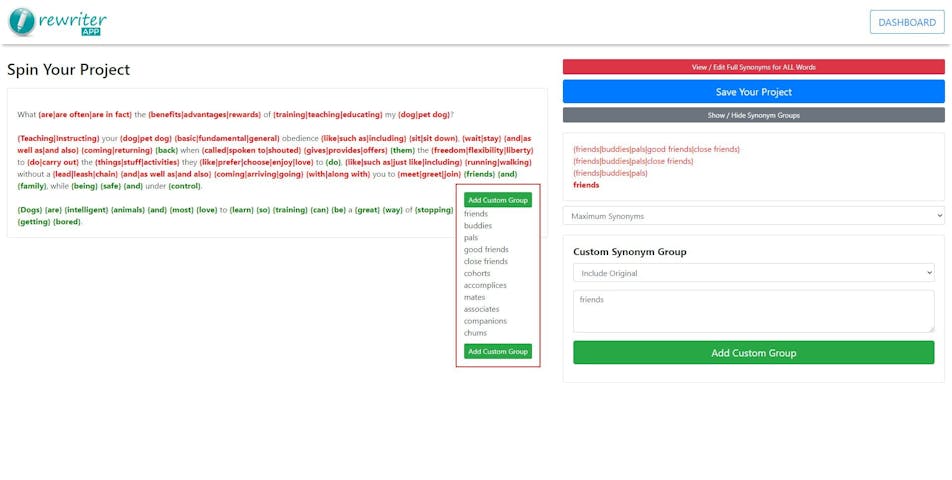This screenshot has height=480, width=952.
Task: Click the custom synonym text area
Action: point(753,311)
